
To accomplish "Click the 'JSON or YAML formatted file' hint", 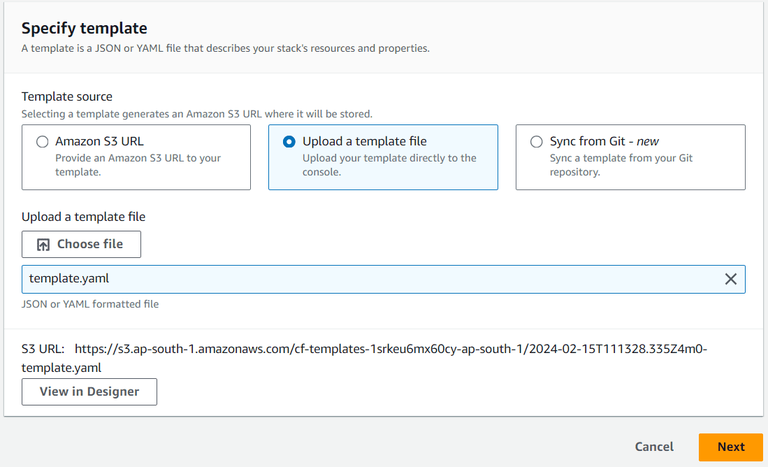I will 90,304.
